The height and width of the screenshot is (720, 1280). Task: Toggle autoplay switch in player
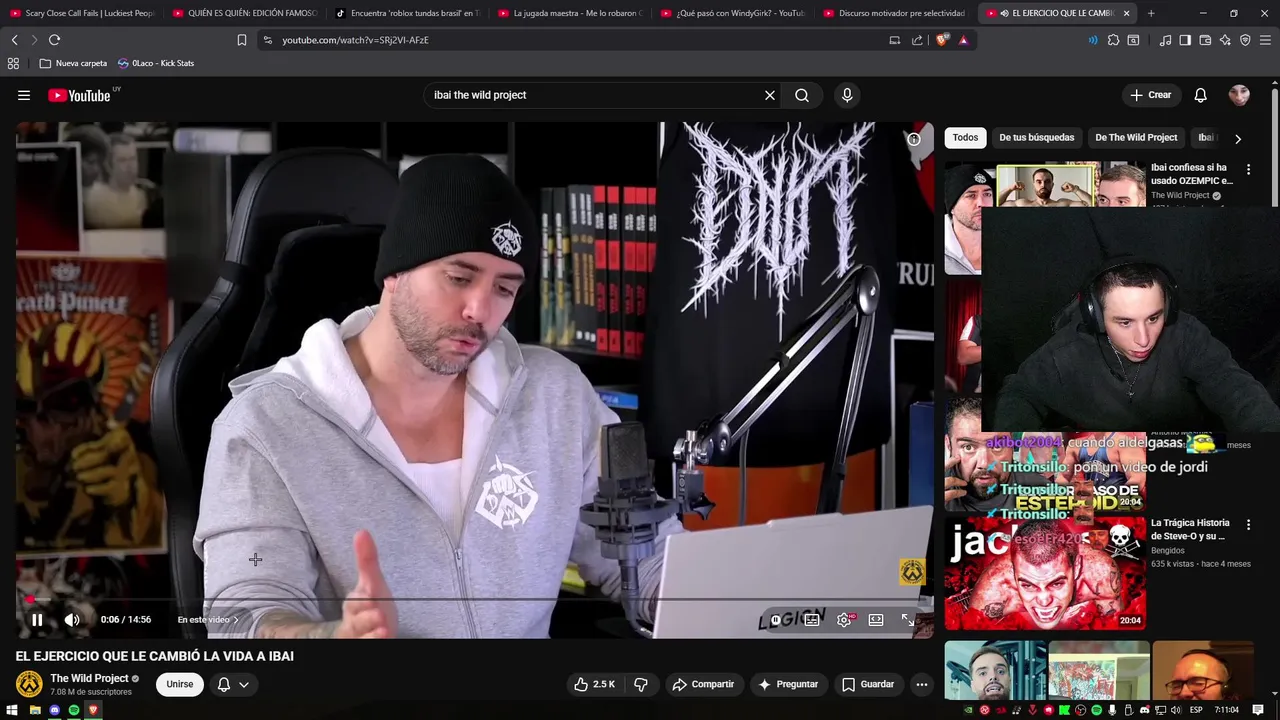(776, 620)
